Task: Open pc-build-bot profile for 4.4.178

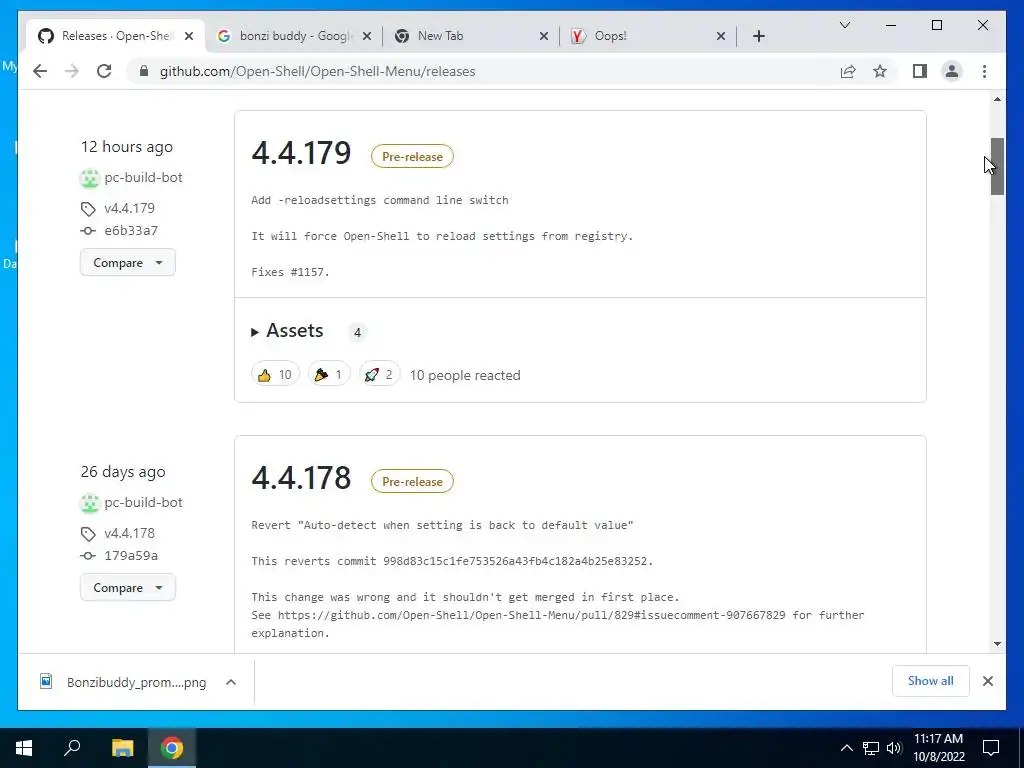Action: tap(143, 503)
